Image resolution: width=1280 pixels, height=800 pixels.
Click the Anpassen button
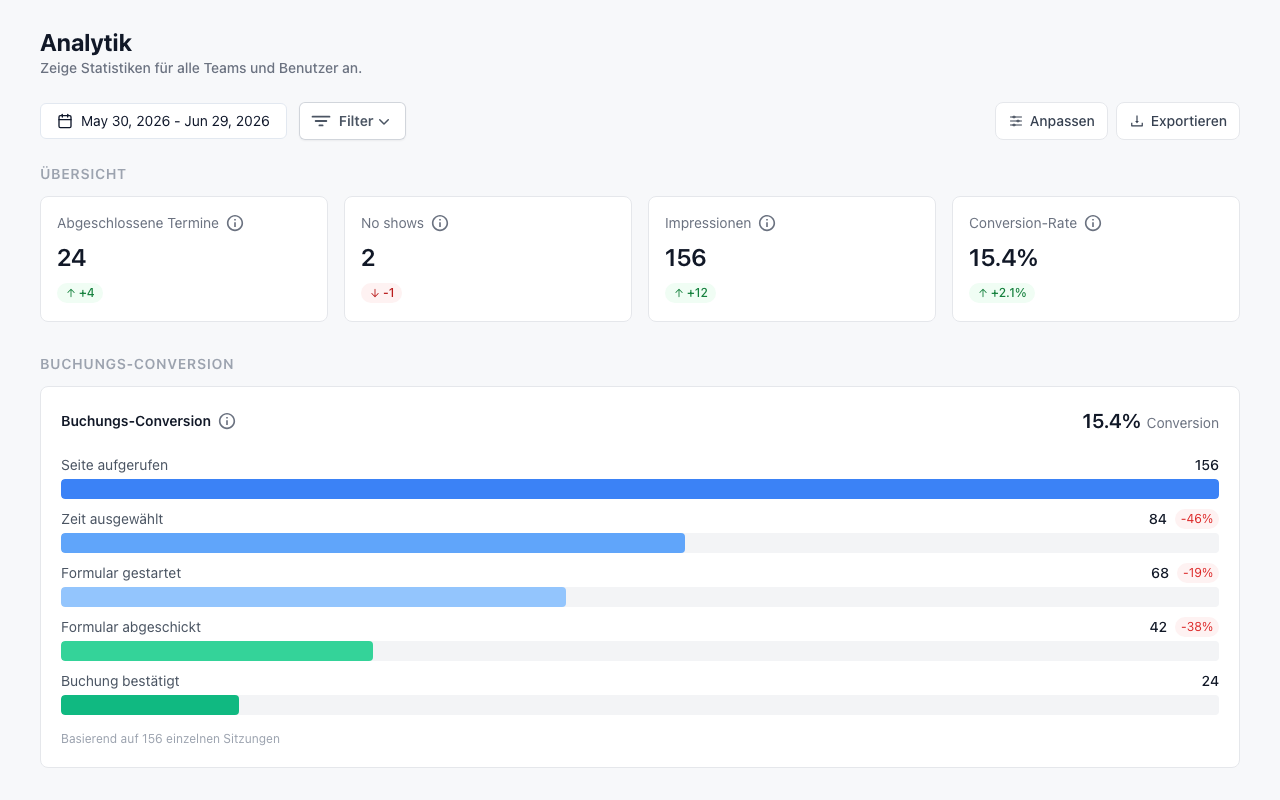[x=1051, y=121]
